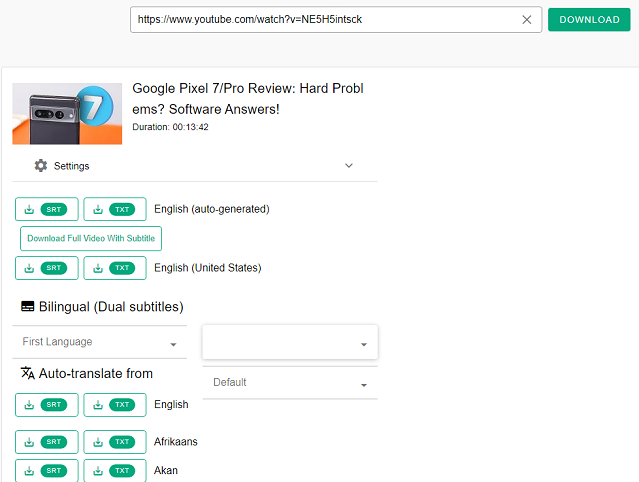Click the Settings label text
The height and width of the screenshot is (482, 639).
[71, 166]
